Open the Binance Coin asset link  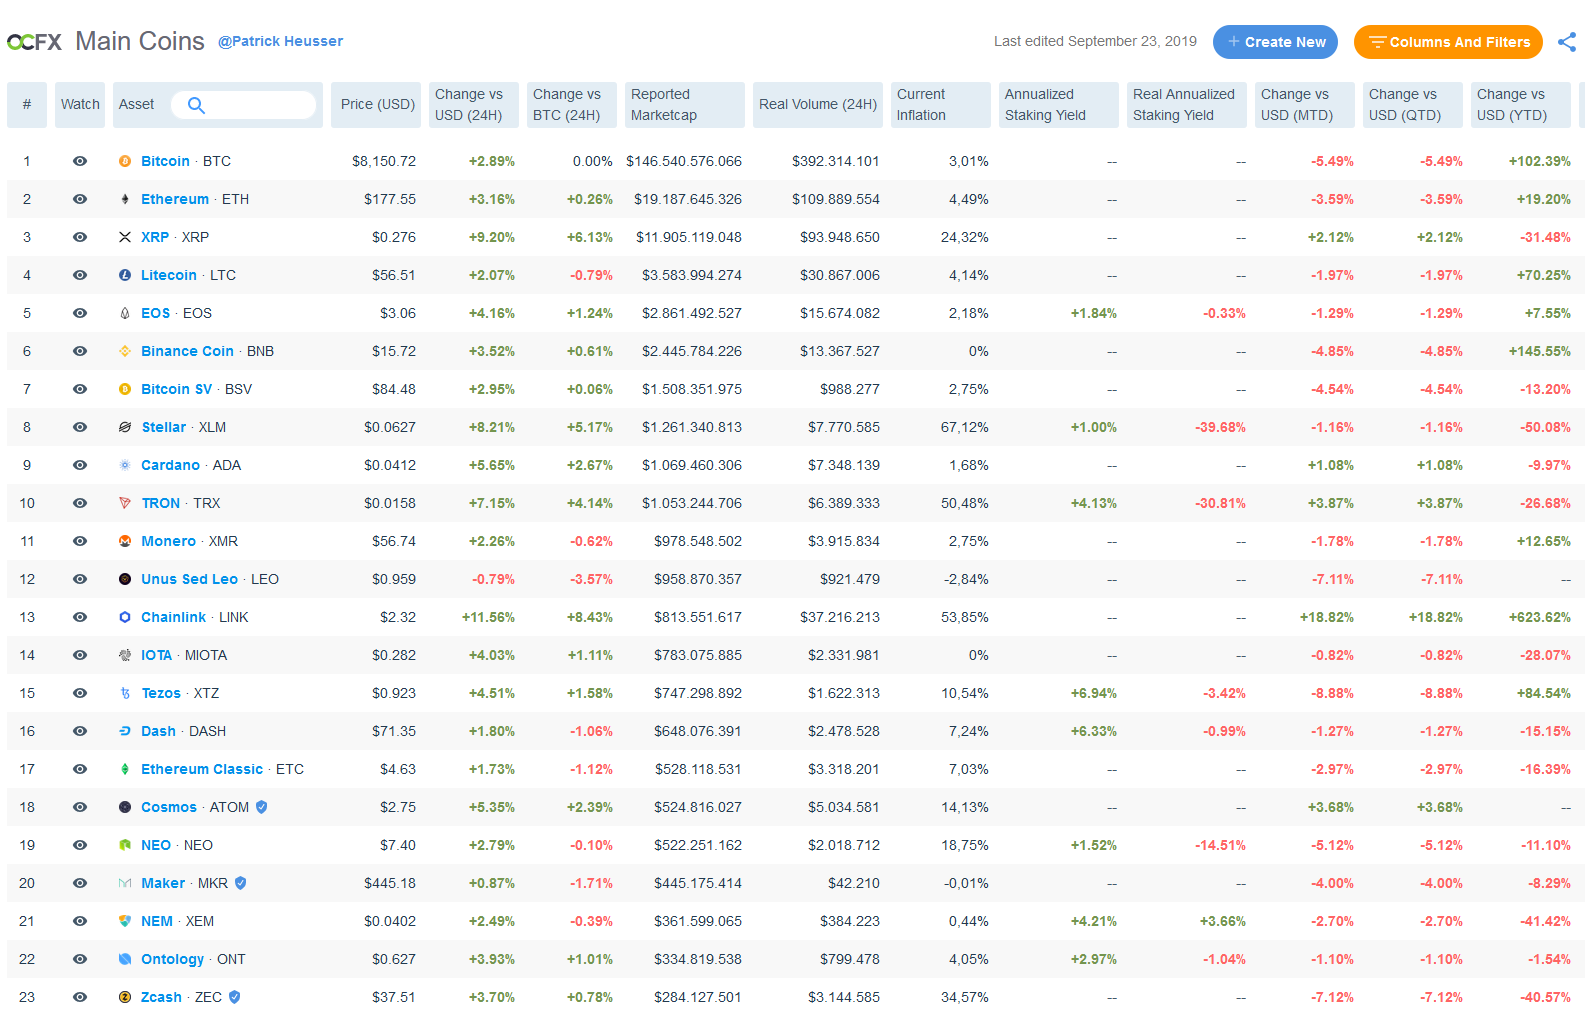(187, 351)
